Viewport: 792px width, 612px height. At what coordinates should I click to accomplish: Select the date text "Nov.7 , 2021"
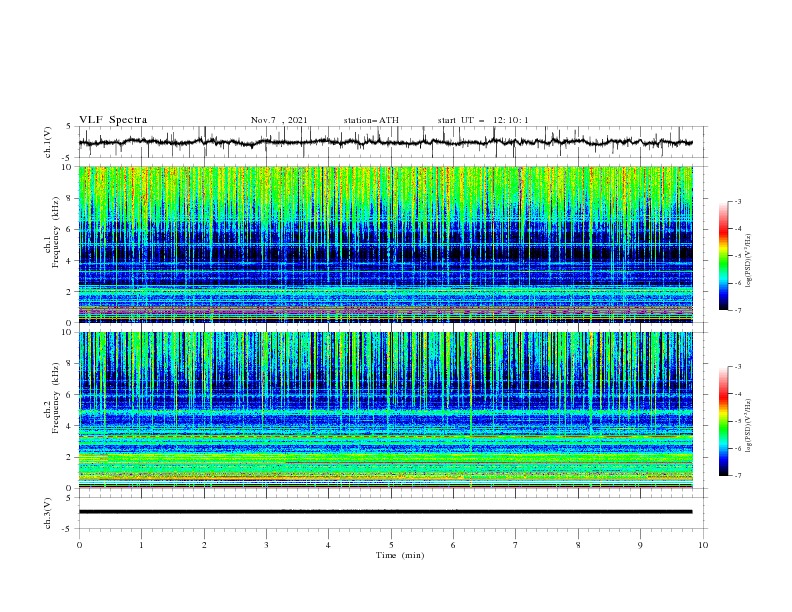pyautogui.click(x=279, y=120)
